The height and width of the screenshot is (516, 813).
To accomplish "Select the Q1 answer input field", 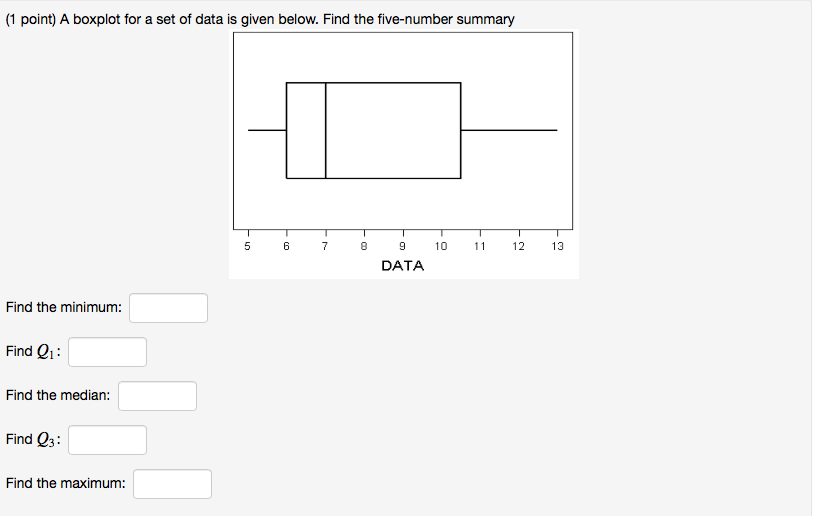I will (107, 352).
